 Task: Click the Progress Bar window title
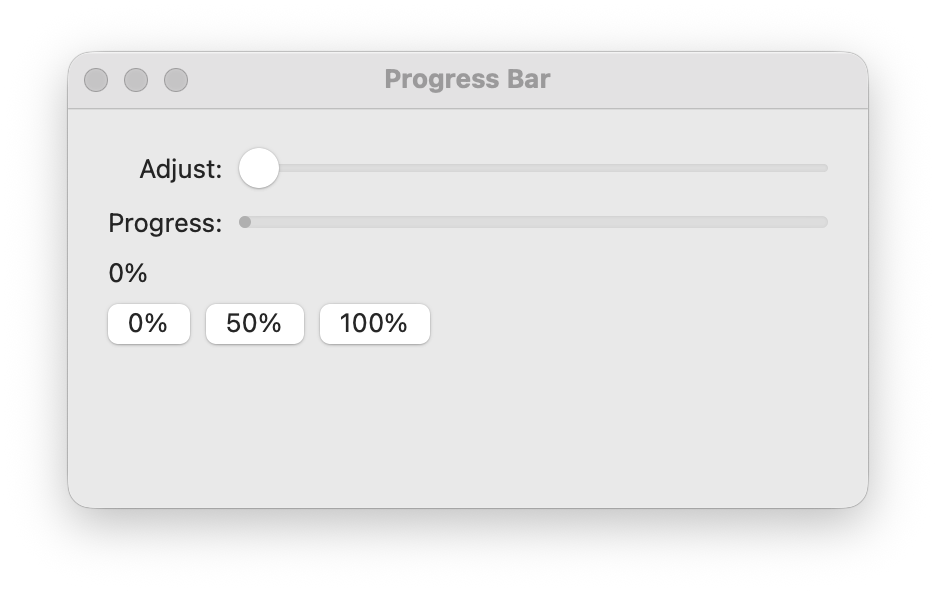467,79
